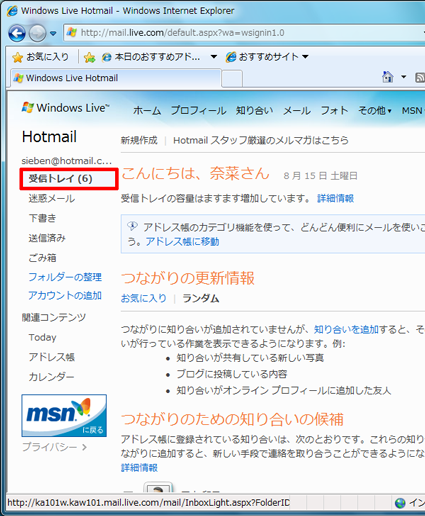Click the 知り合いを追加 link
Screen dimensions: 425x516
pos(346,330)
